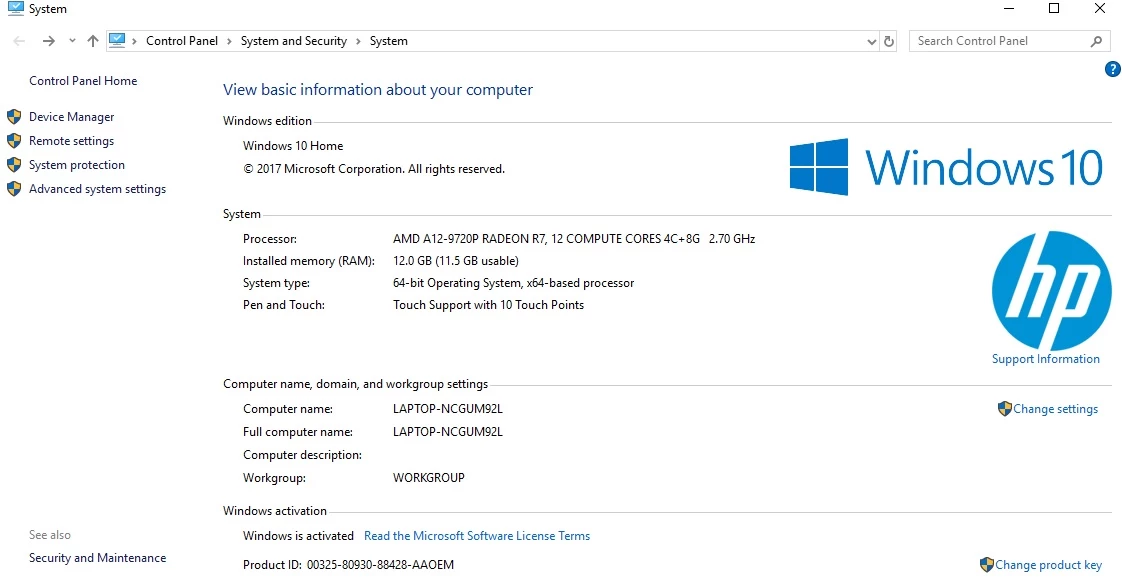Viewport: 1122px width, 584px height.
Task: Go to Control Panel Home
Action: point(83,81)
